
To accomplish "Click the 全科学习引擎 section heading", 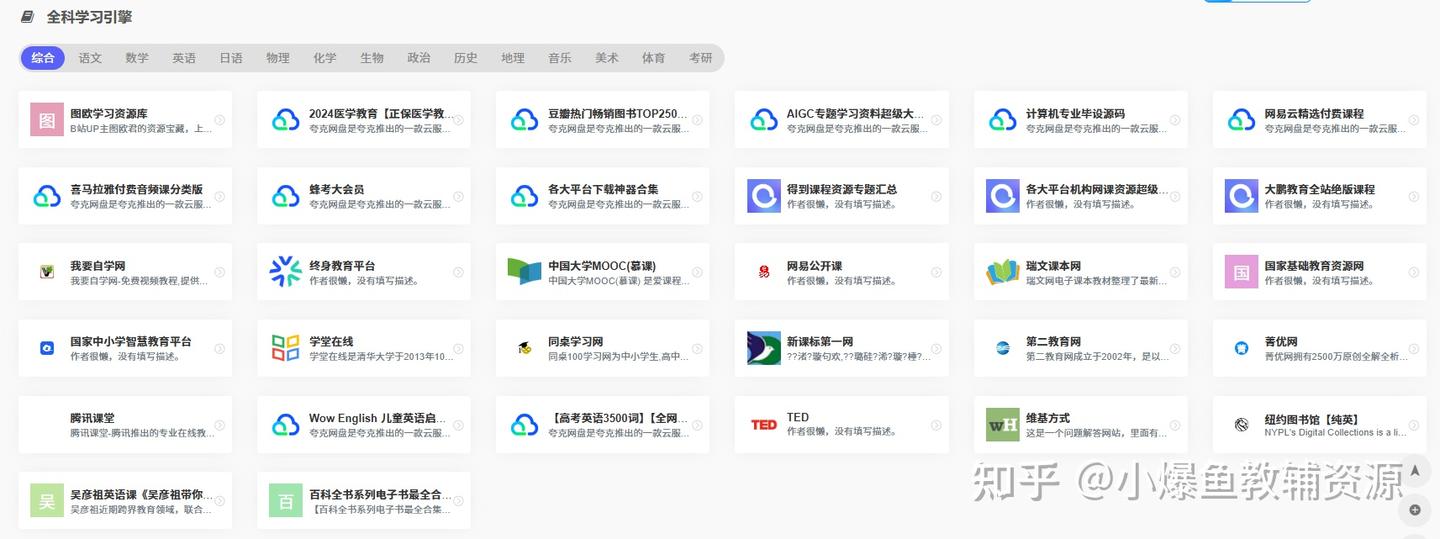I will 89,17.
